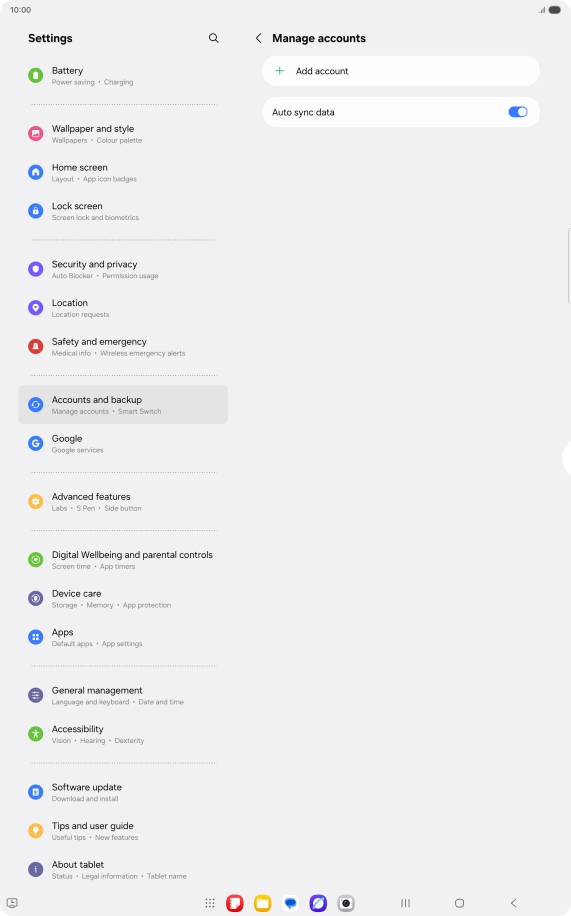This screenshot has width=571, height=916.
Task: Tap the Security and privacy shield icon
Action: (x=36, y=269)
